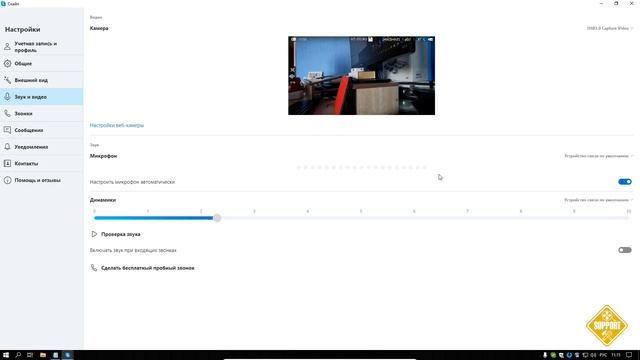Open the account and profile settings section

[42, 47]
